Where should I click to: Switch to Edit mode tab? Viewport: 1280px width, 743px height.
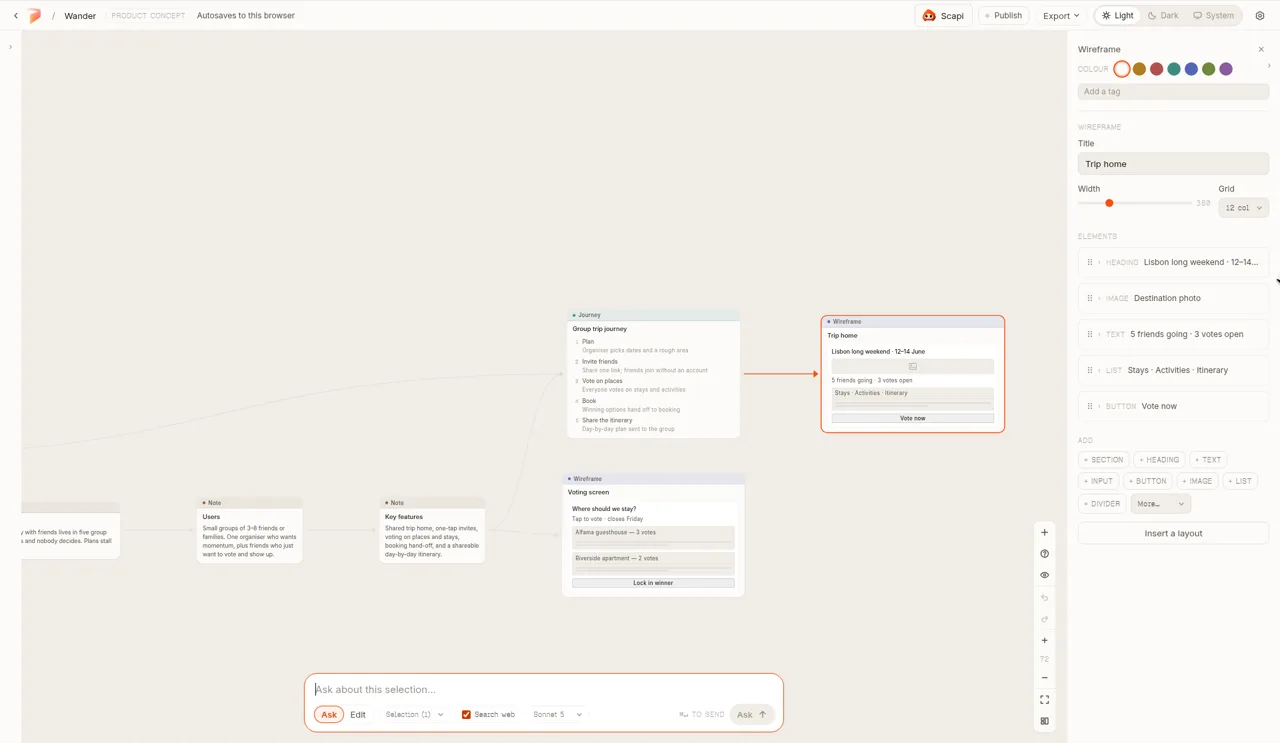[x=358, y=714]
